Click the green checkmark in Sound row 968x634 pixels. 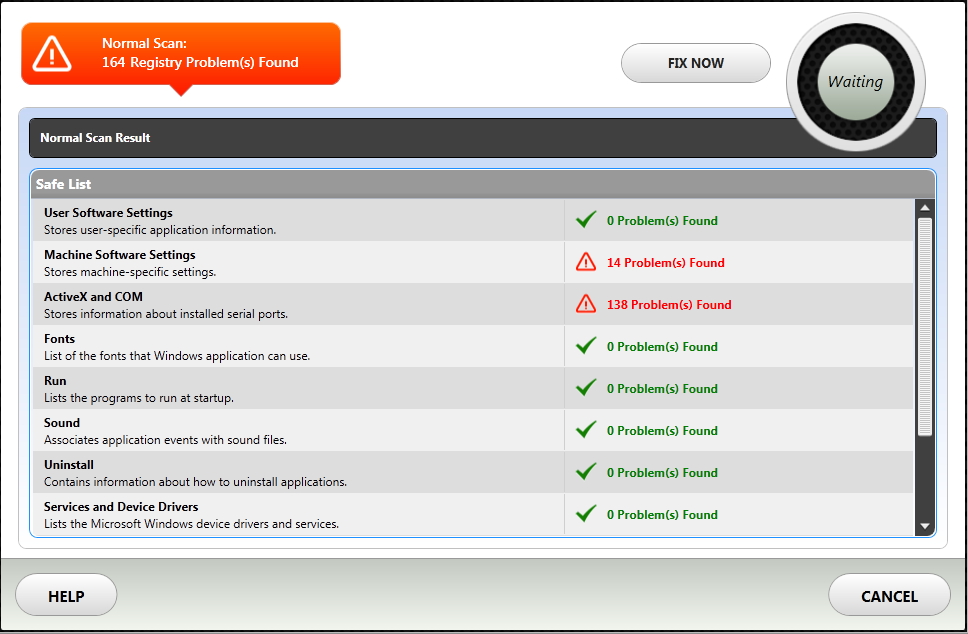pyautogui.click(x=586, y=430)
